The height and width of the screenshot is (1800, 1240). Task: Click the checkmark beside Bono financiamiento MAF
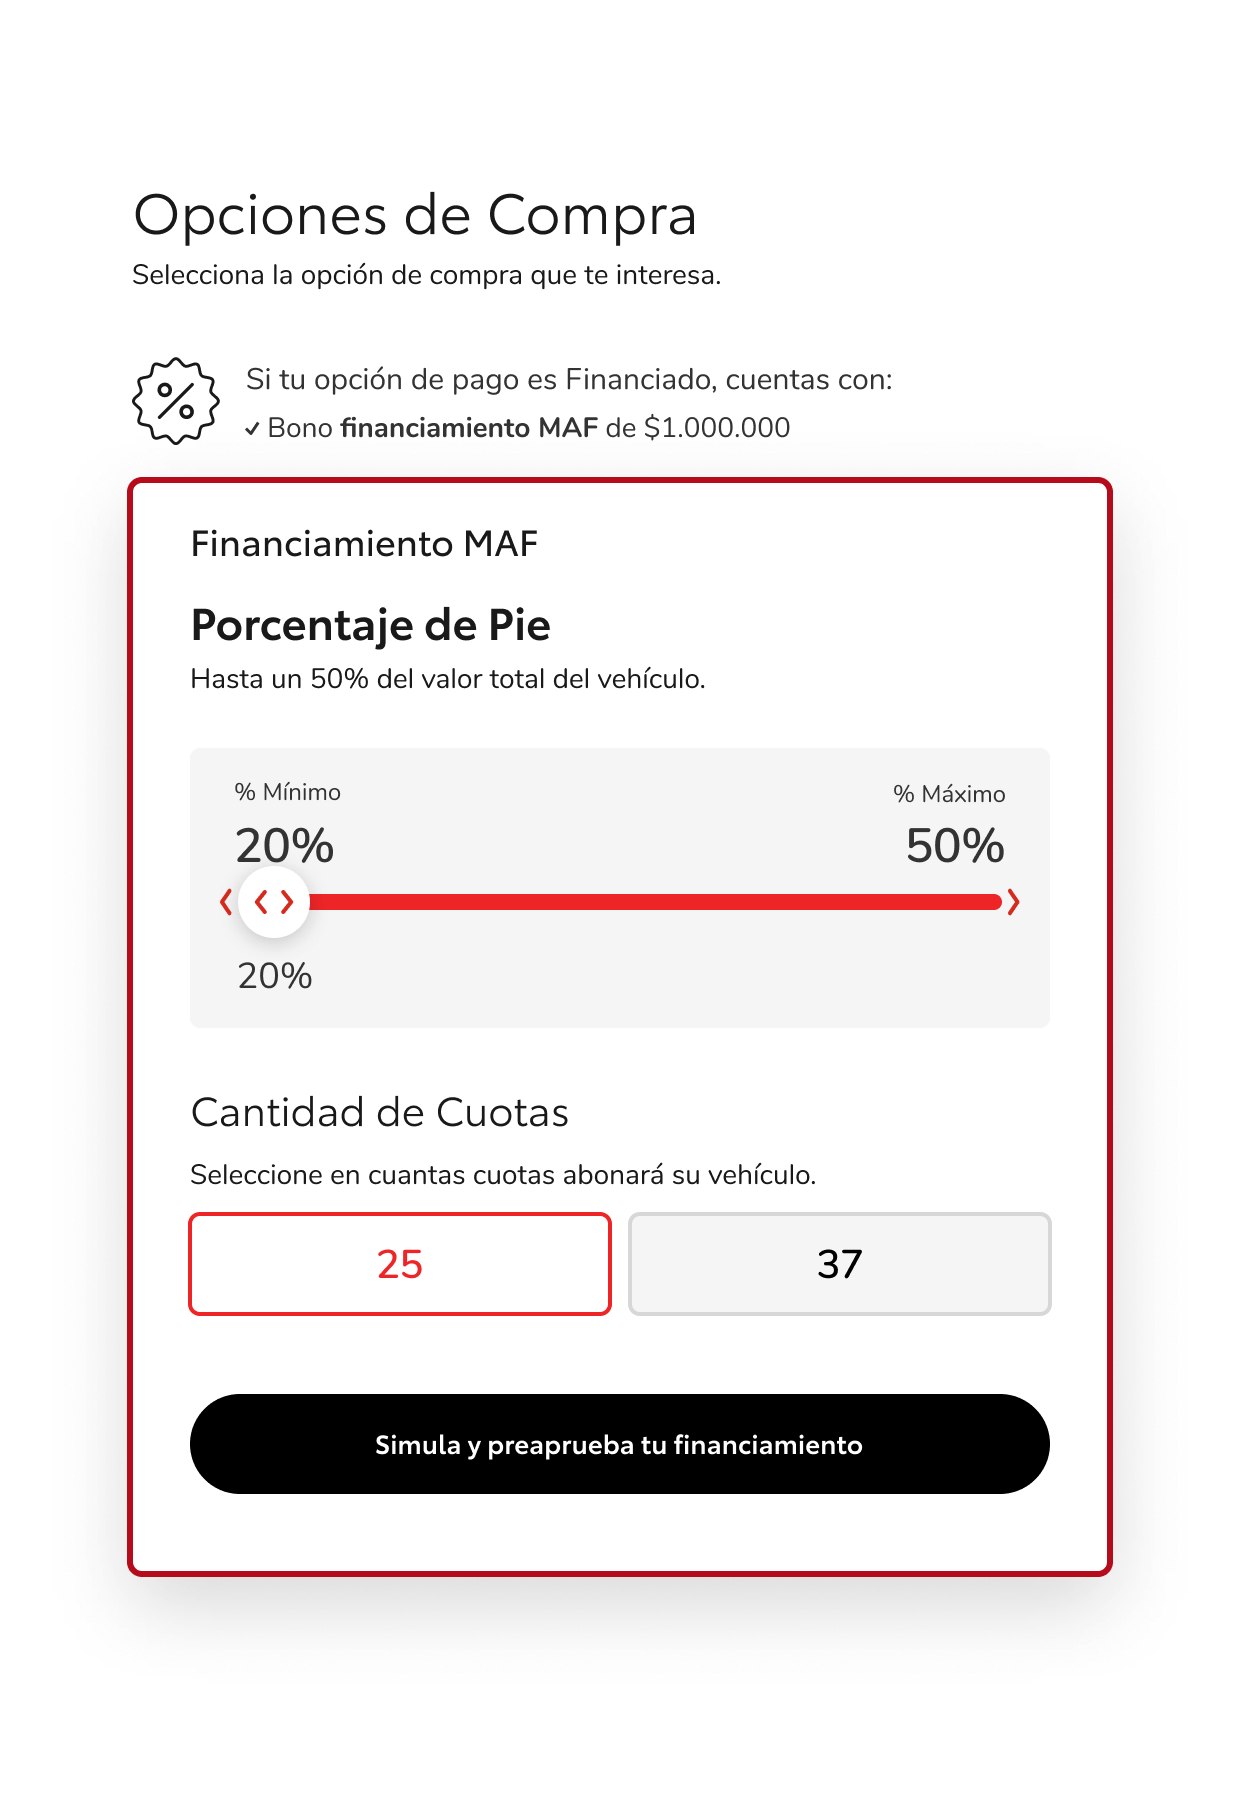point(252,429)
